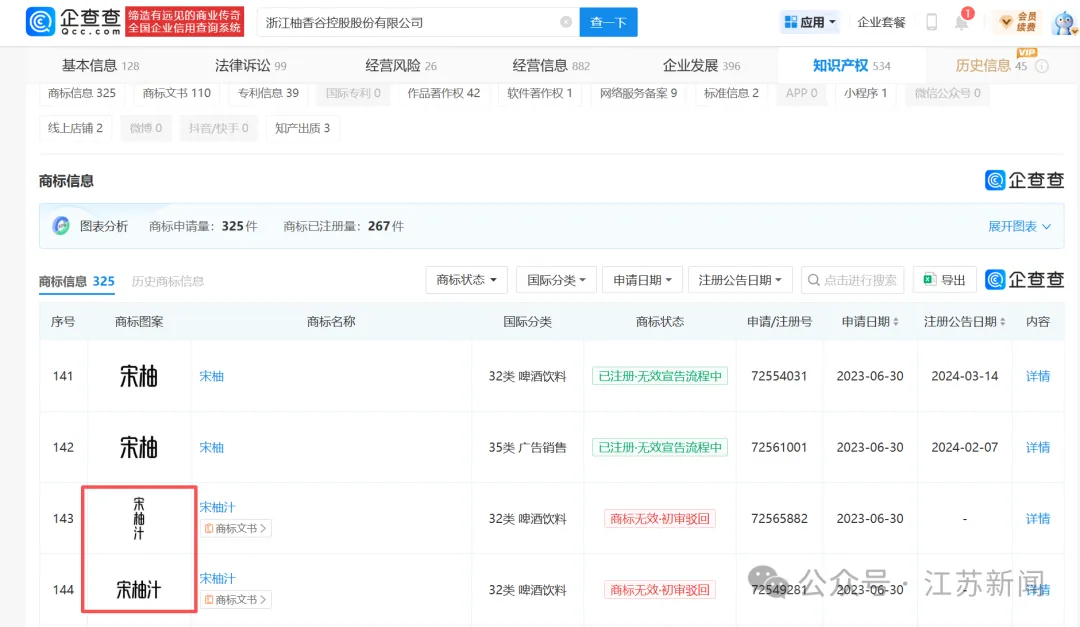1080x627 pixels.
Task: Export the table with 导出 button
Action: click(944, 280)
